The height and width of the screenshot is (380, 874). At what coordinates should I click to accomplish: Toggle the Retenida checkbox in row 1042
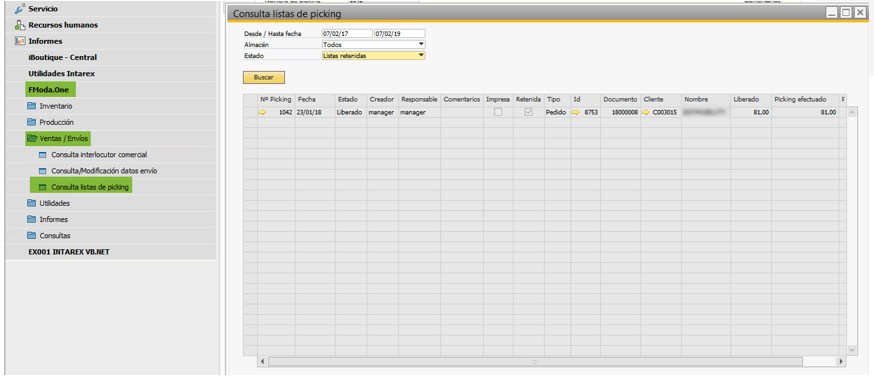(x=528, y=112)
